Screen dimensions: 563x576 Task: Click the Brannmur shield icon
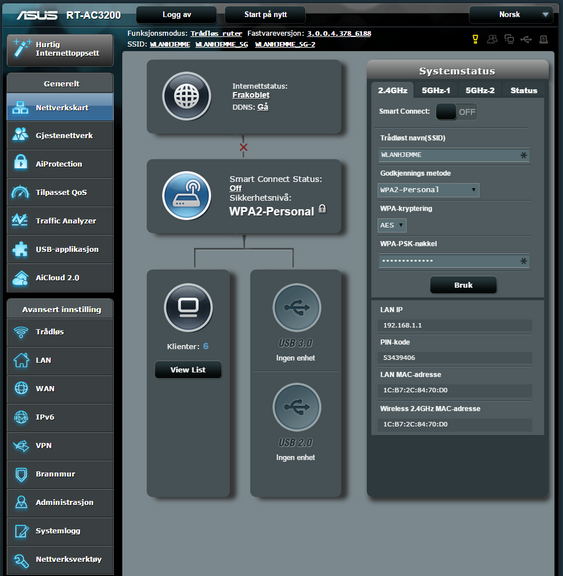pos(21,474)
